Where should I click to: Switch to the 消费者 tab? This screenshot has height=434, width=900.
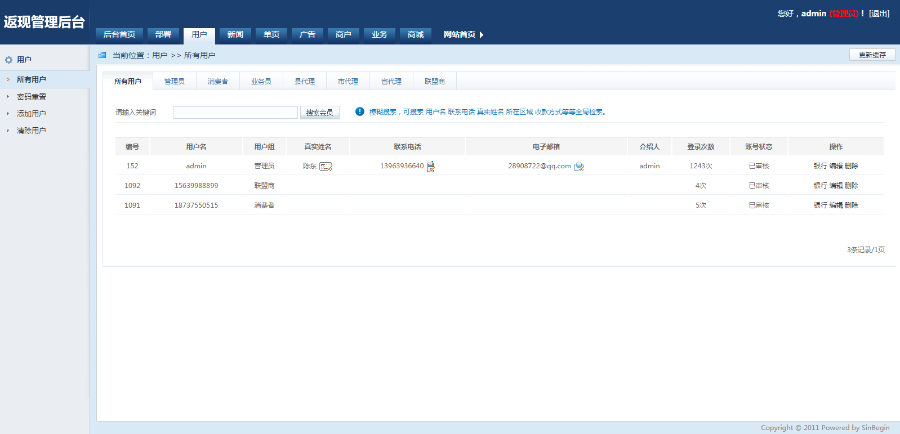[218, 82]
